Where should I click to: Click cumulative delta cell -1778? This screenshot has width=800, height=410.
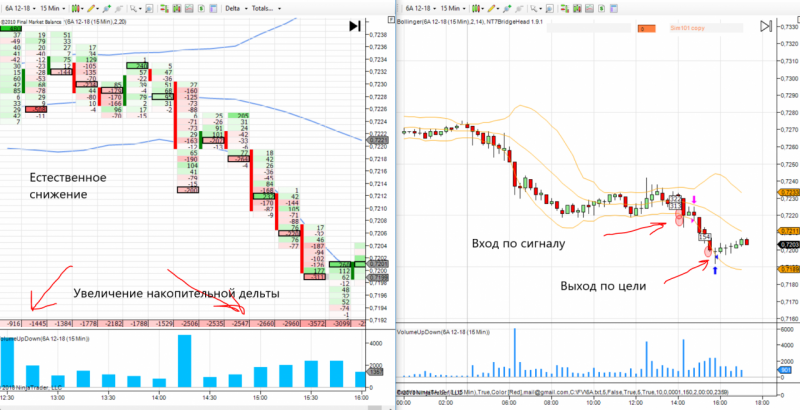point(87,324)
